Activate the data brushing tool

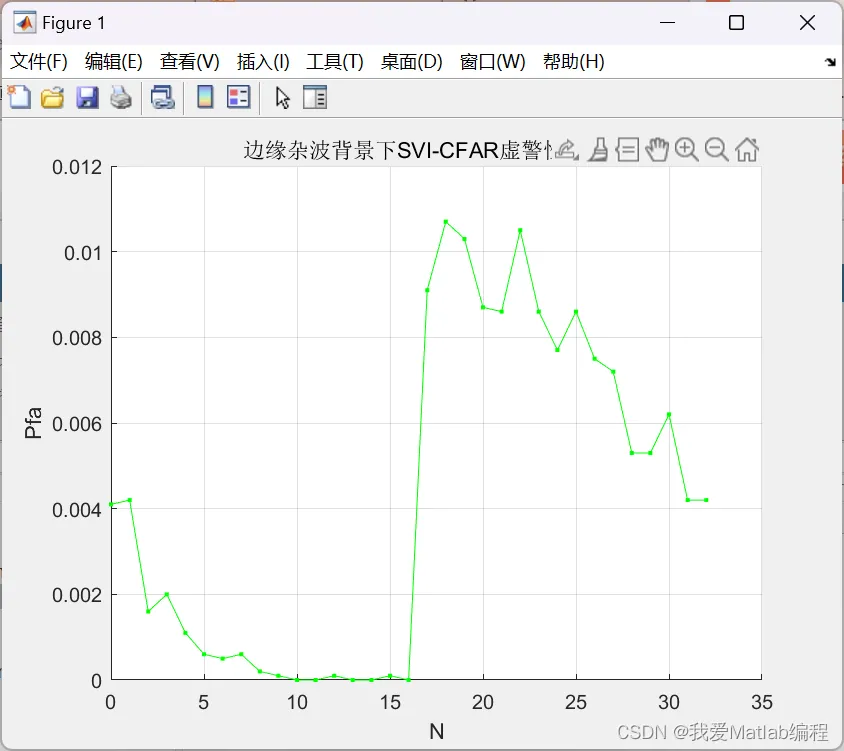598,149
